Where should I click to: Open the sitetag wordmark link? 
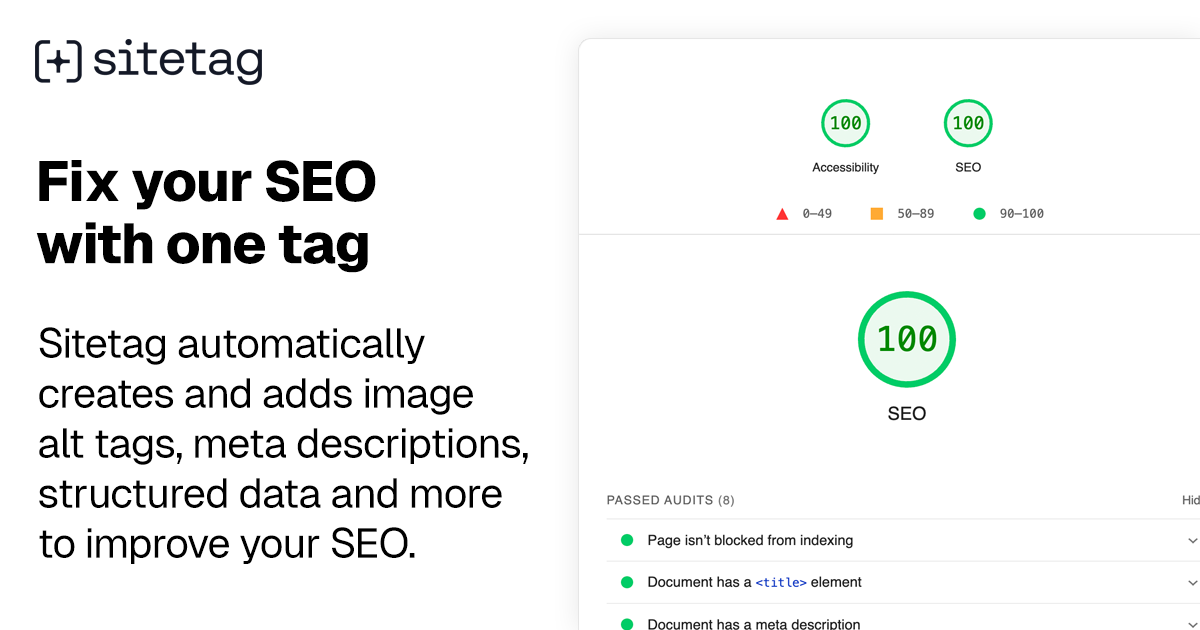tap(178, 60)
